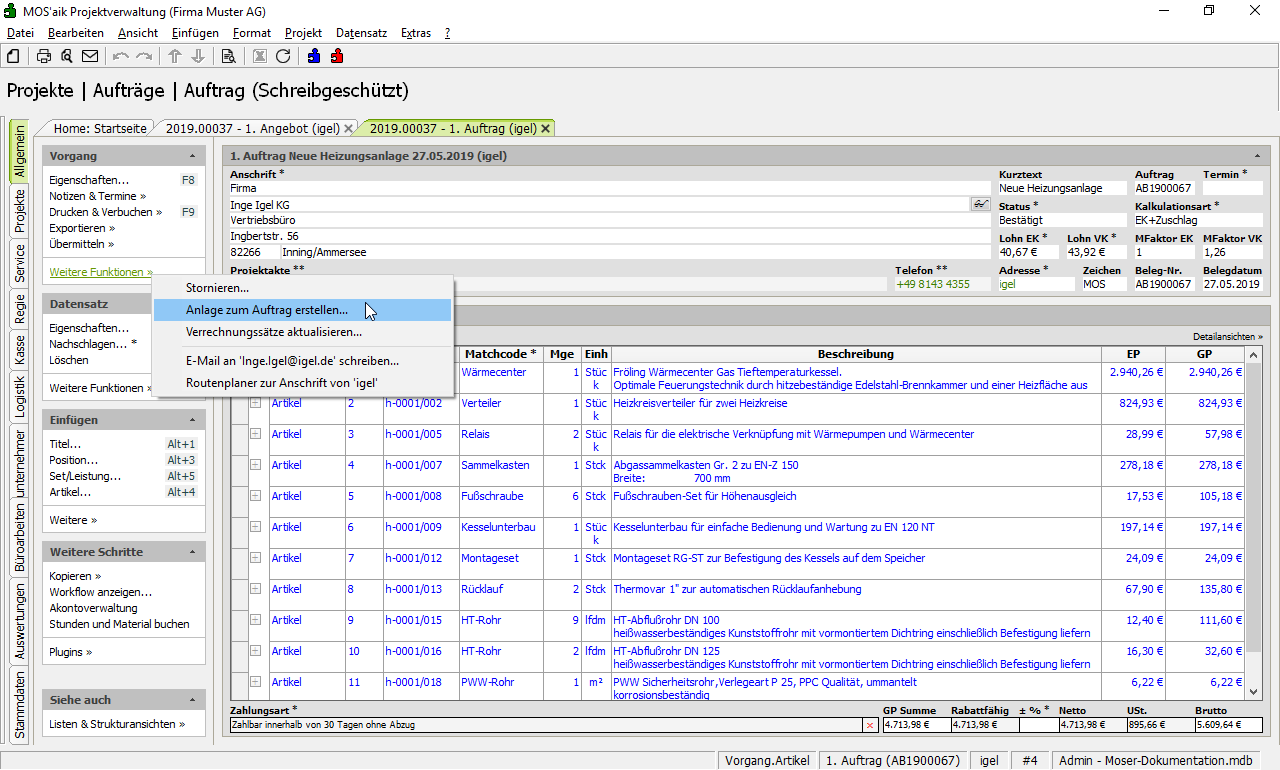Image resolution: width=1280 pixels, height=770 pixels.
Task: Click the new blank document toolbar icon
Action: (14, 56)
